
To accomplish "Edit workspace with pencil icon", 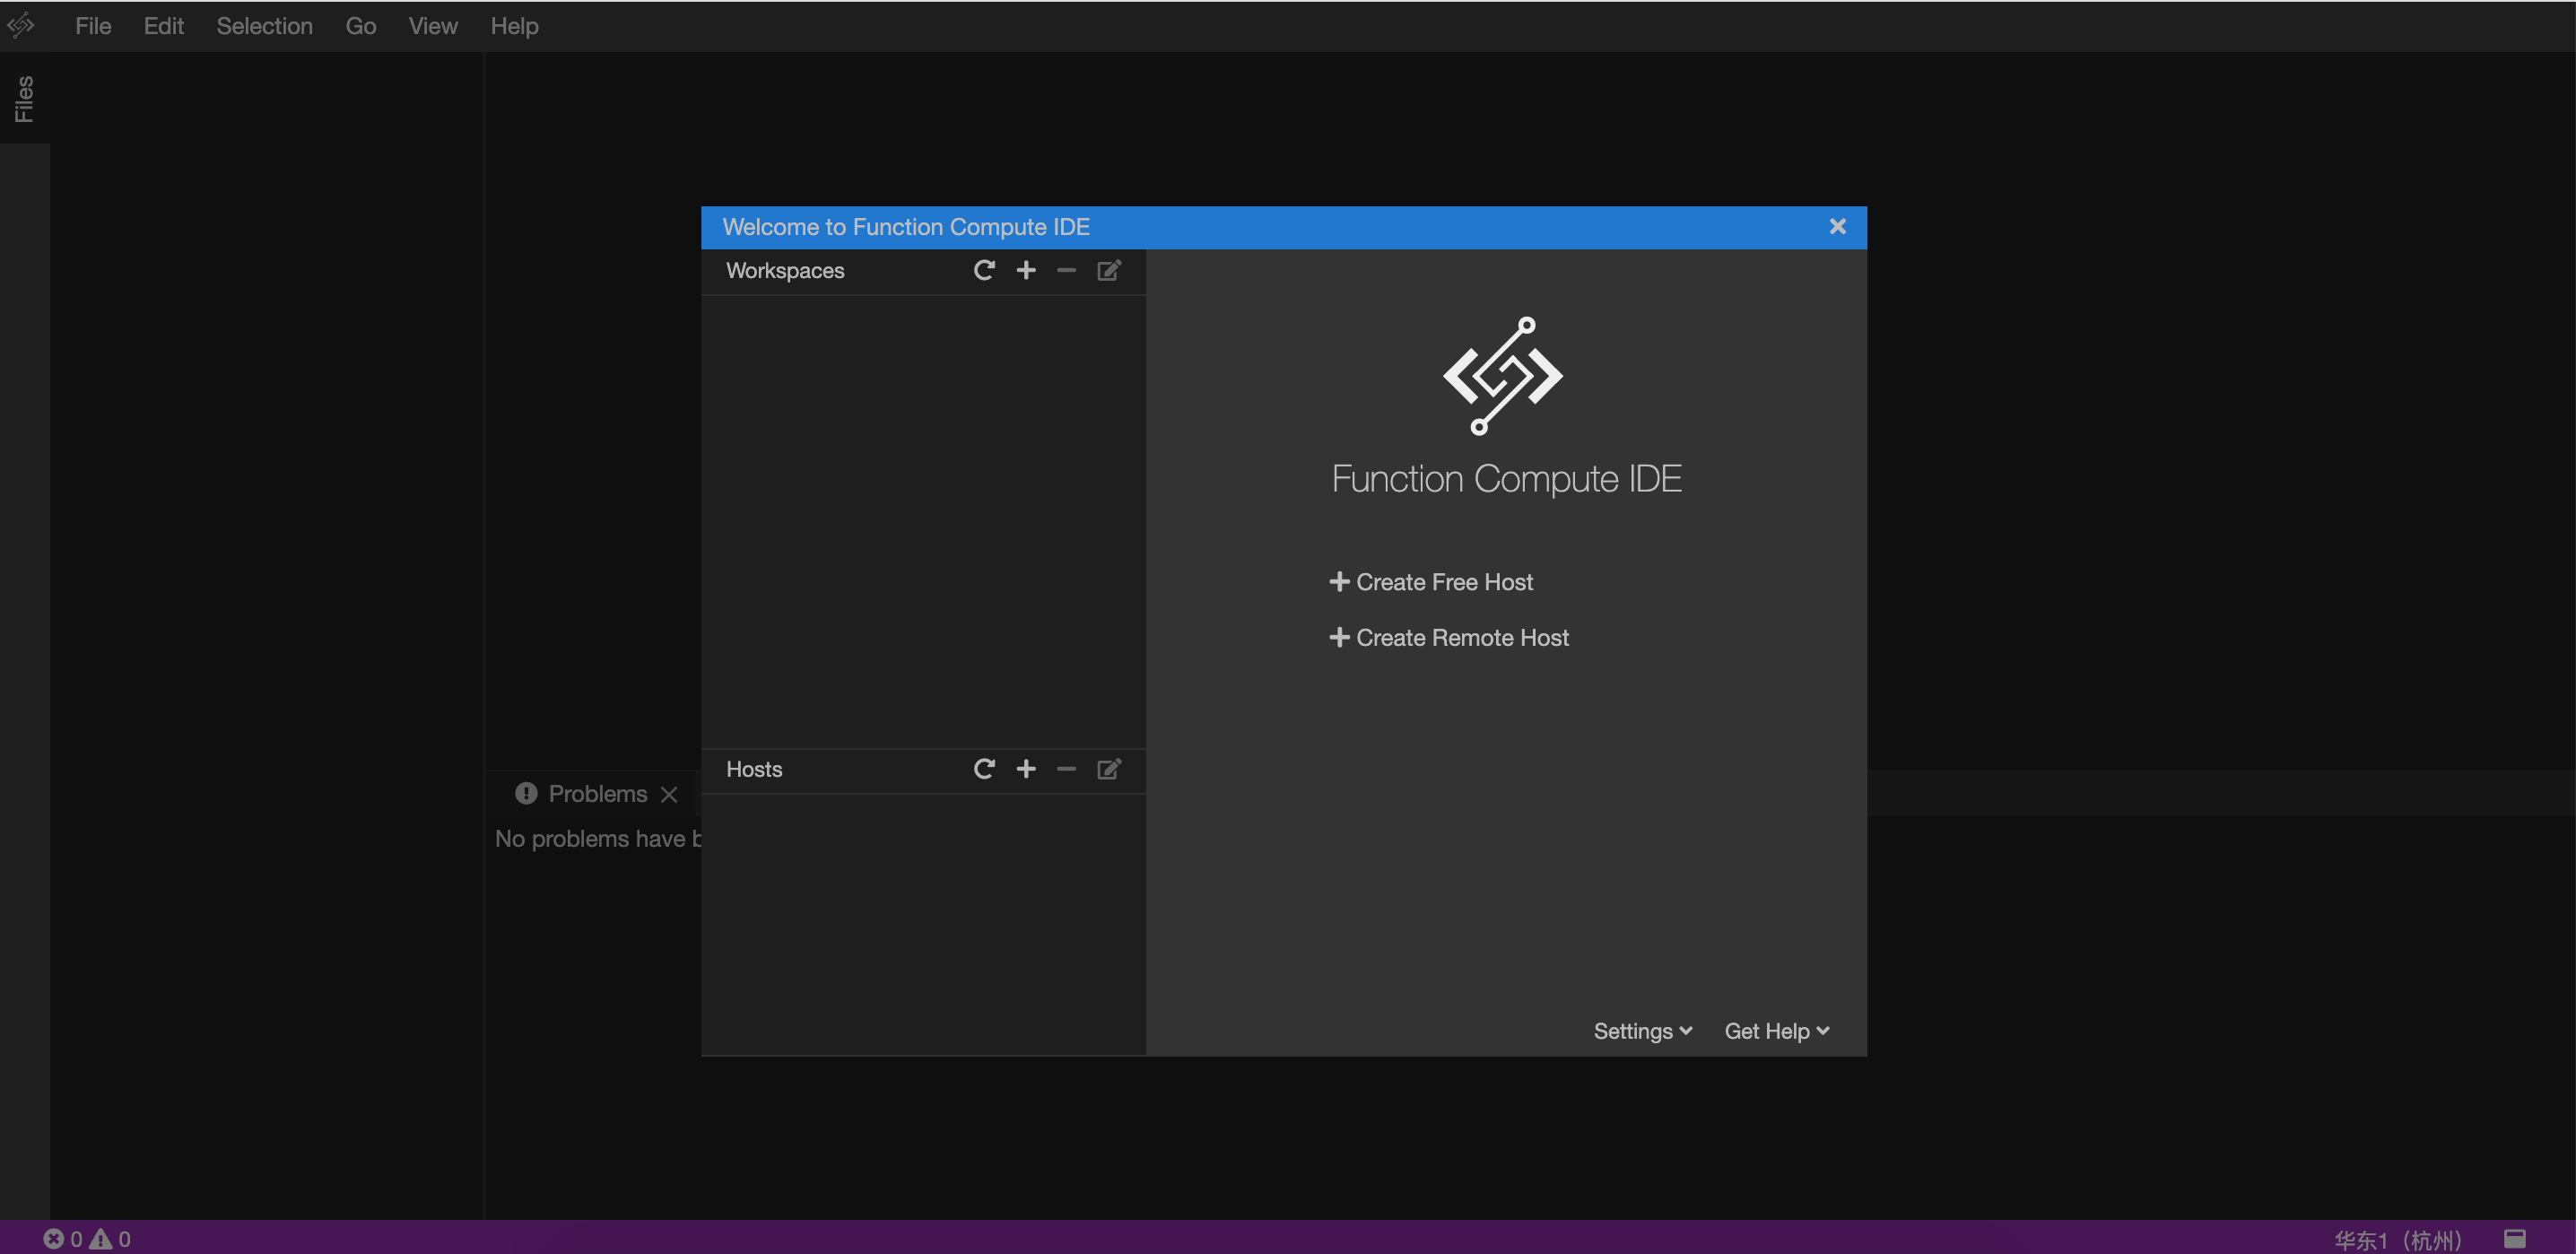I will tap(1109, 270).
